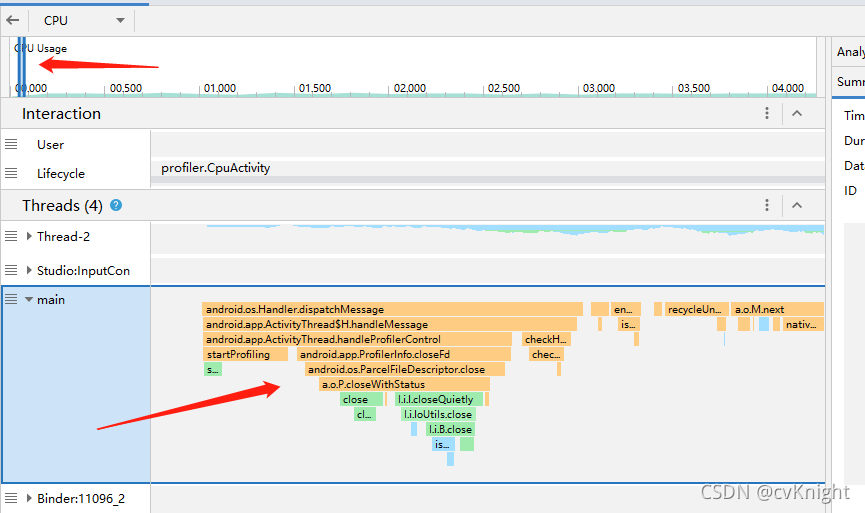Collapse the Interaction section
The height and width of the screenshot is (513, 865).
click(797, 114)
